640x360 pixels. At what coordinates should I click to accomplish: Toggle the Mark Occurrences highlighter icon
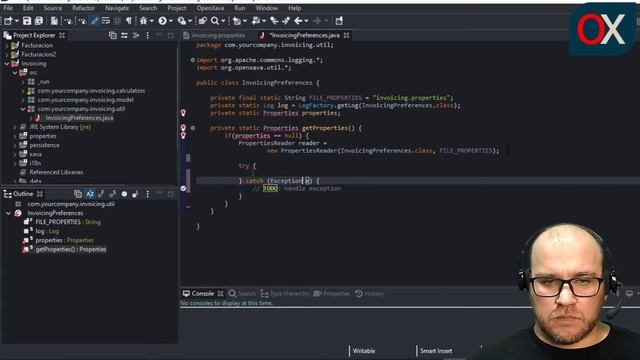[94, 21]
